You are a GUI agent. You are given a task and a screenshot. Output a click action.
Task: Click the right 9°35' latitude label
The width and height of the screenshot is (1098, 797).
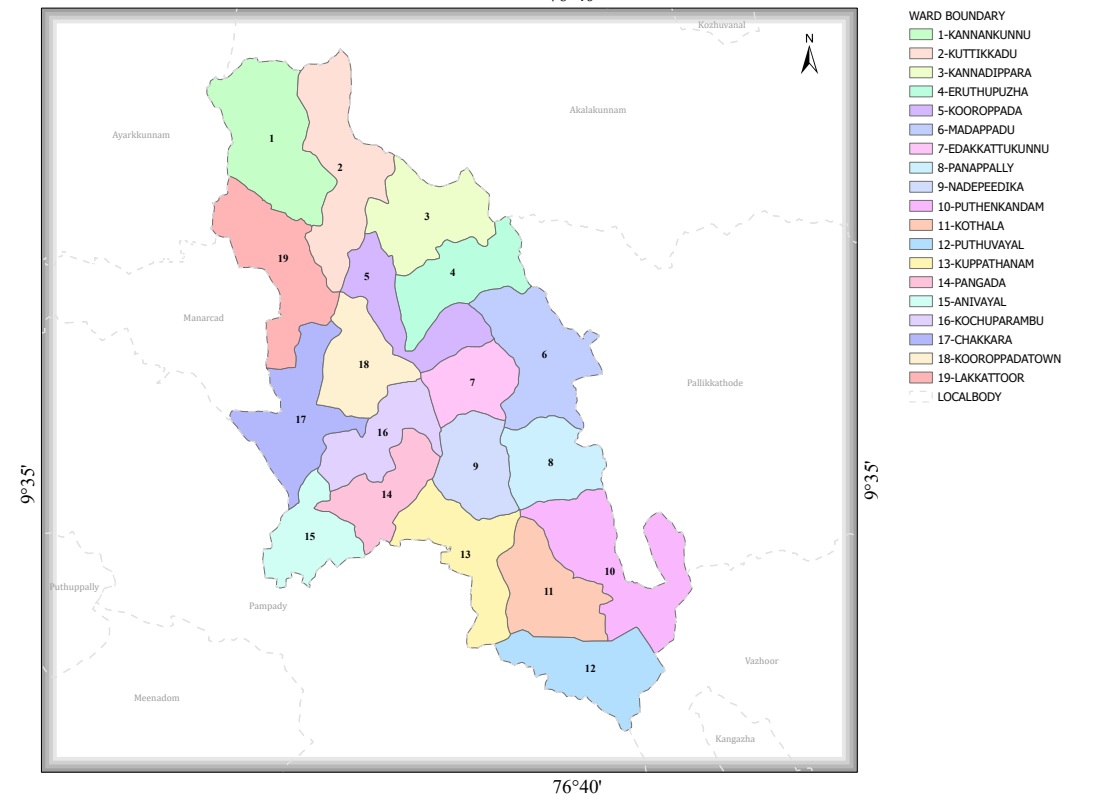870,480
